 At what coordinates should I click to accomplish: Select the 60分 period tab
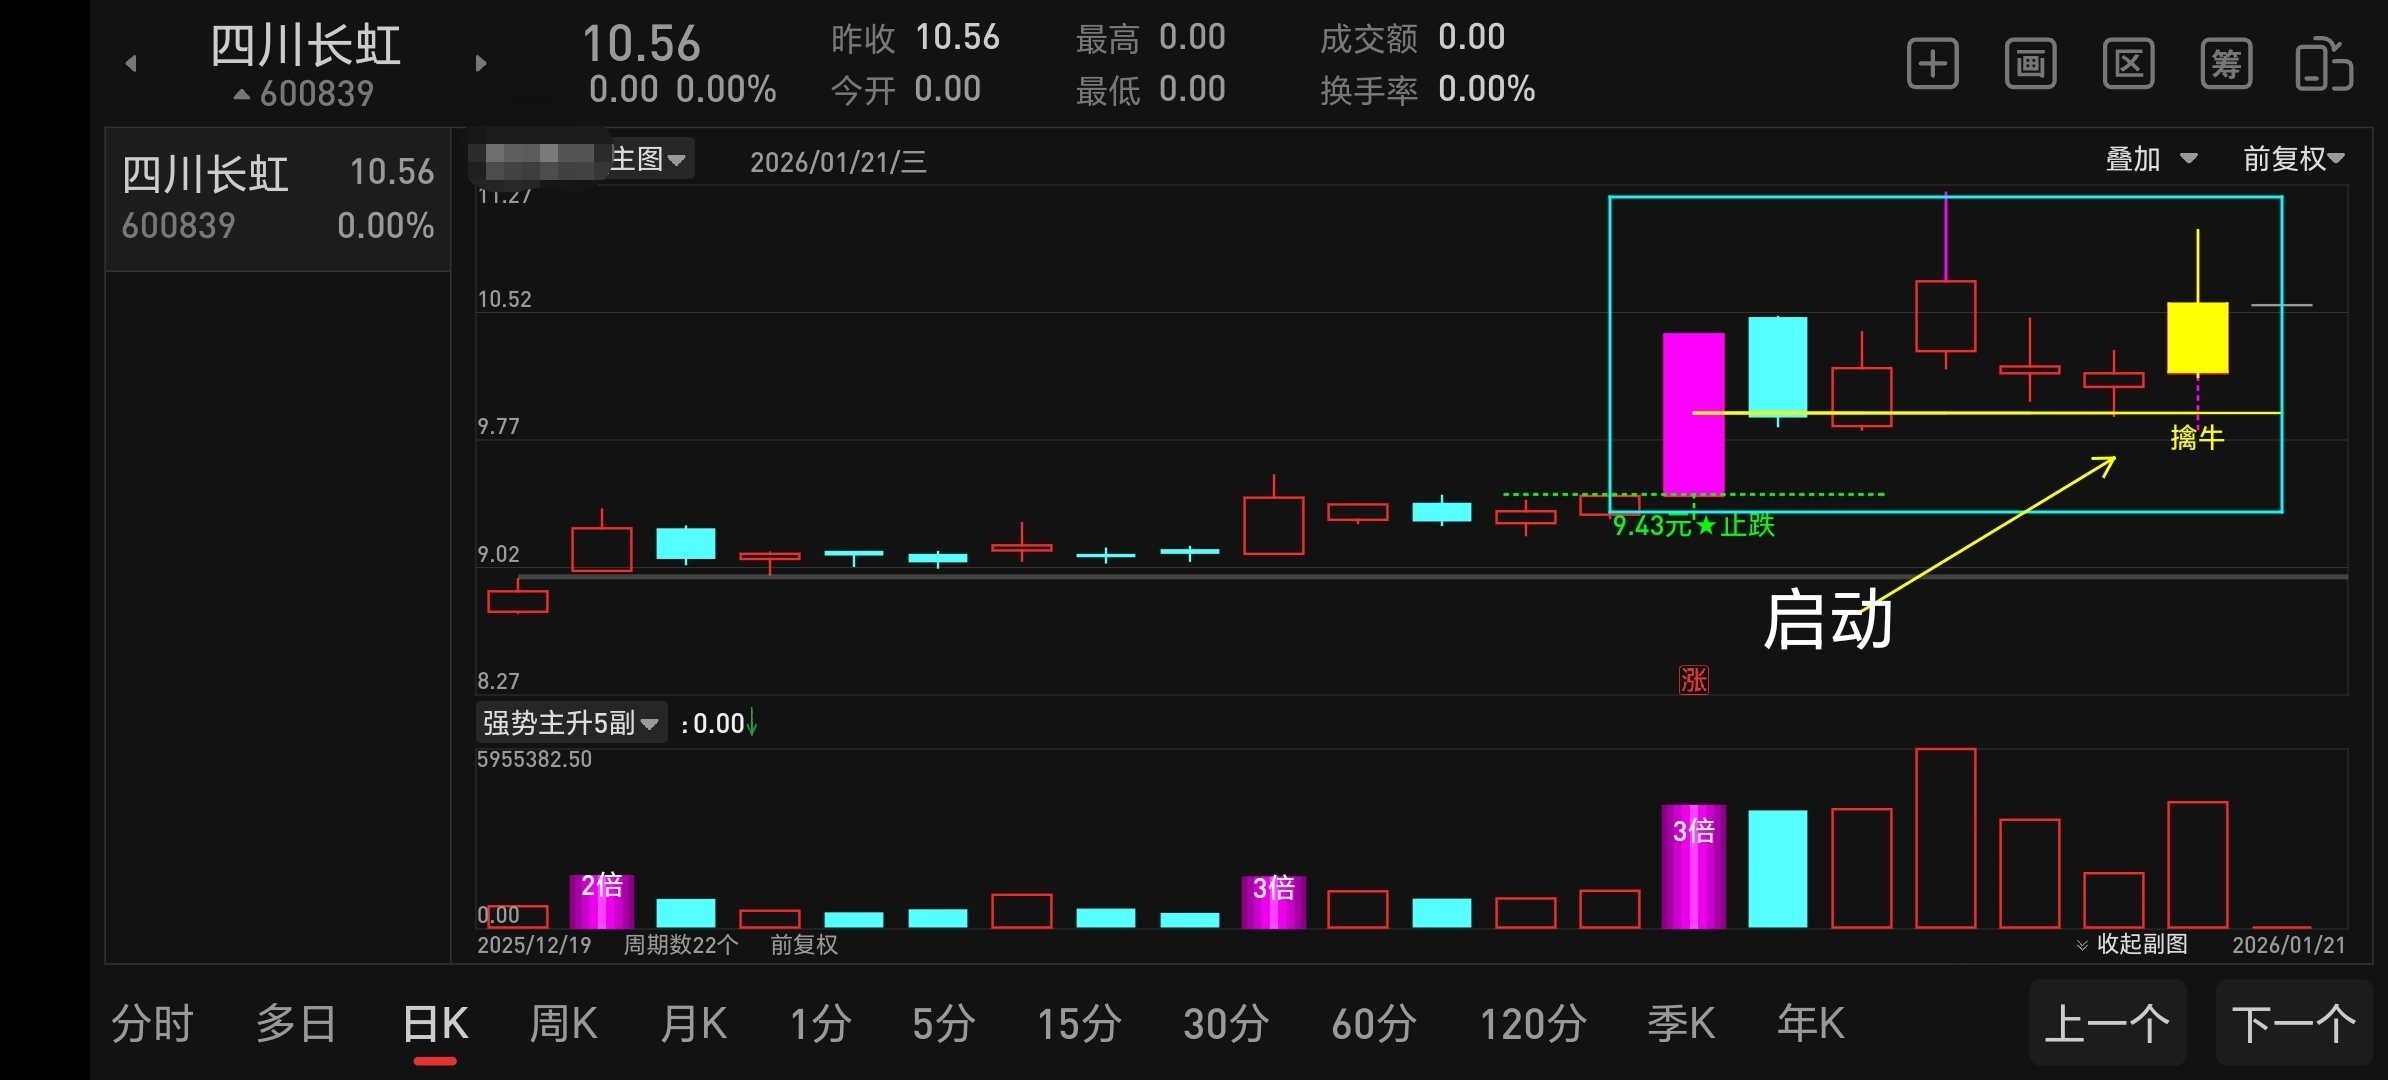1373,1024
